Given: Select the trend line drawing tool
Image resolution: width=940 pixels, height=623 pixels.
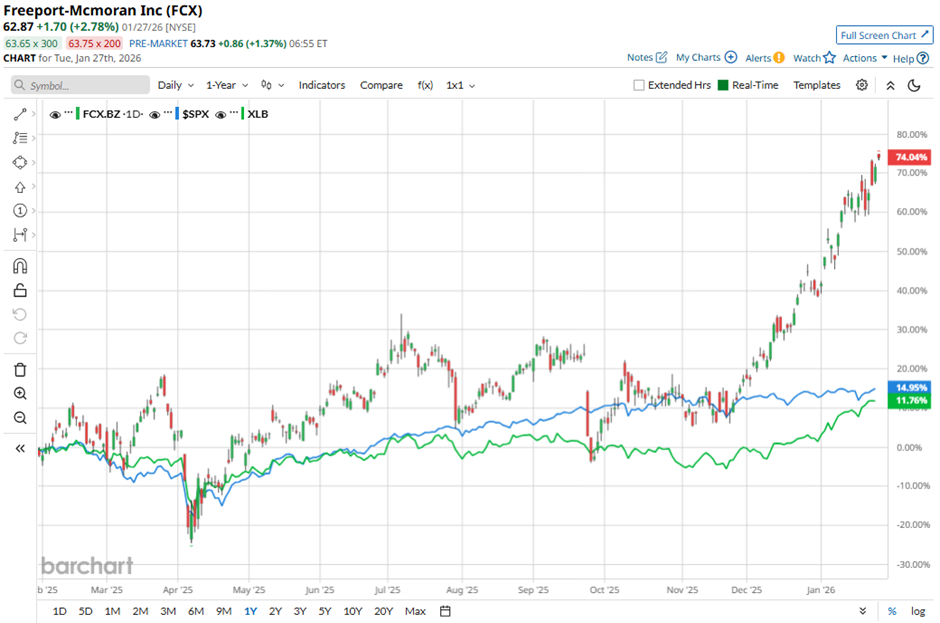Looking at the screenshot, I should pyautogui.click(x=19, y=115).
